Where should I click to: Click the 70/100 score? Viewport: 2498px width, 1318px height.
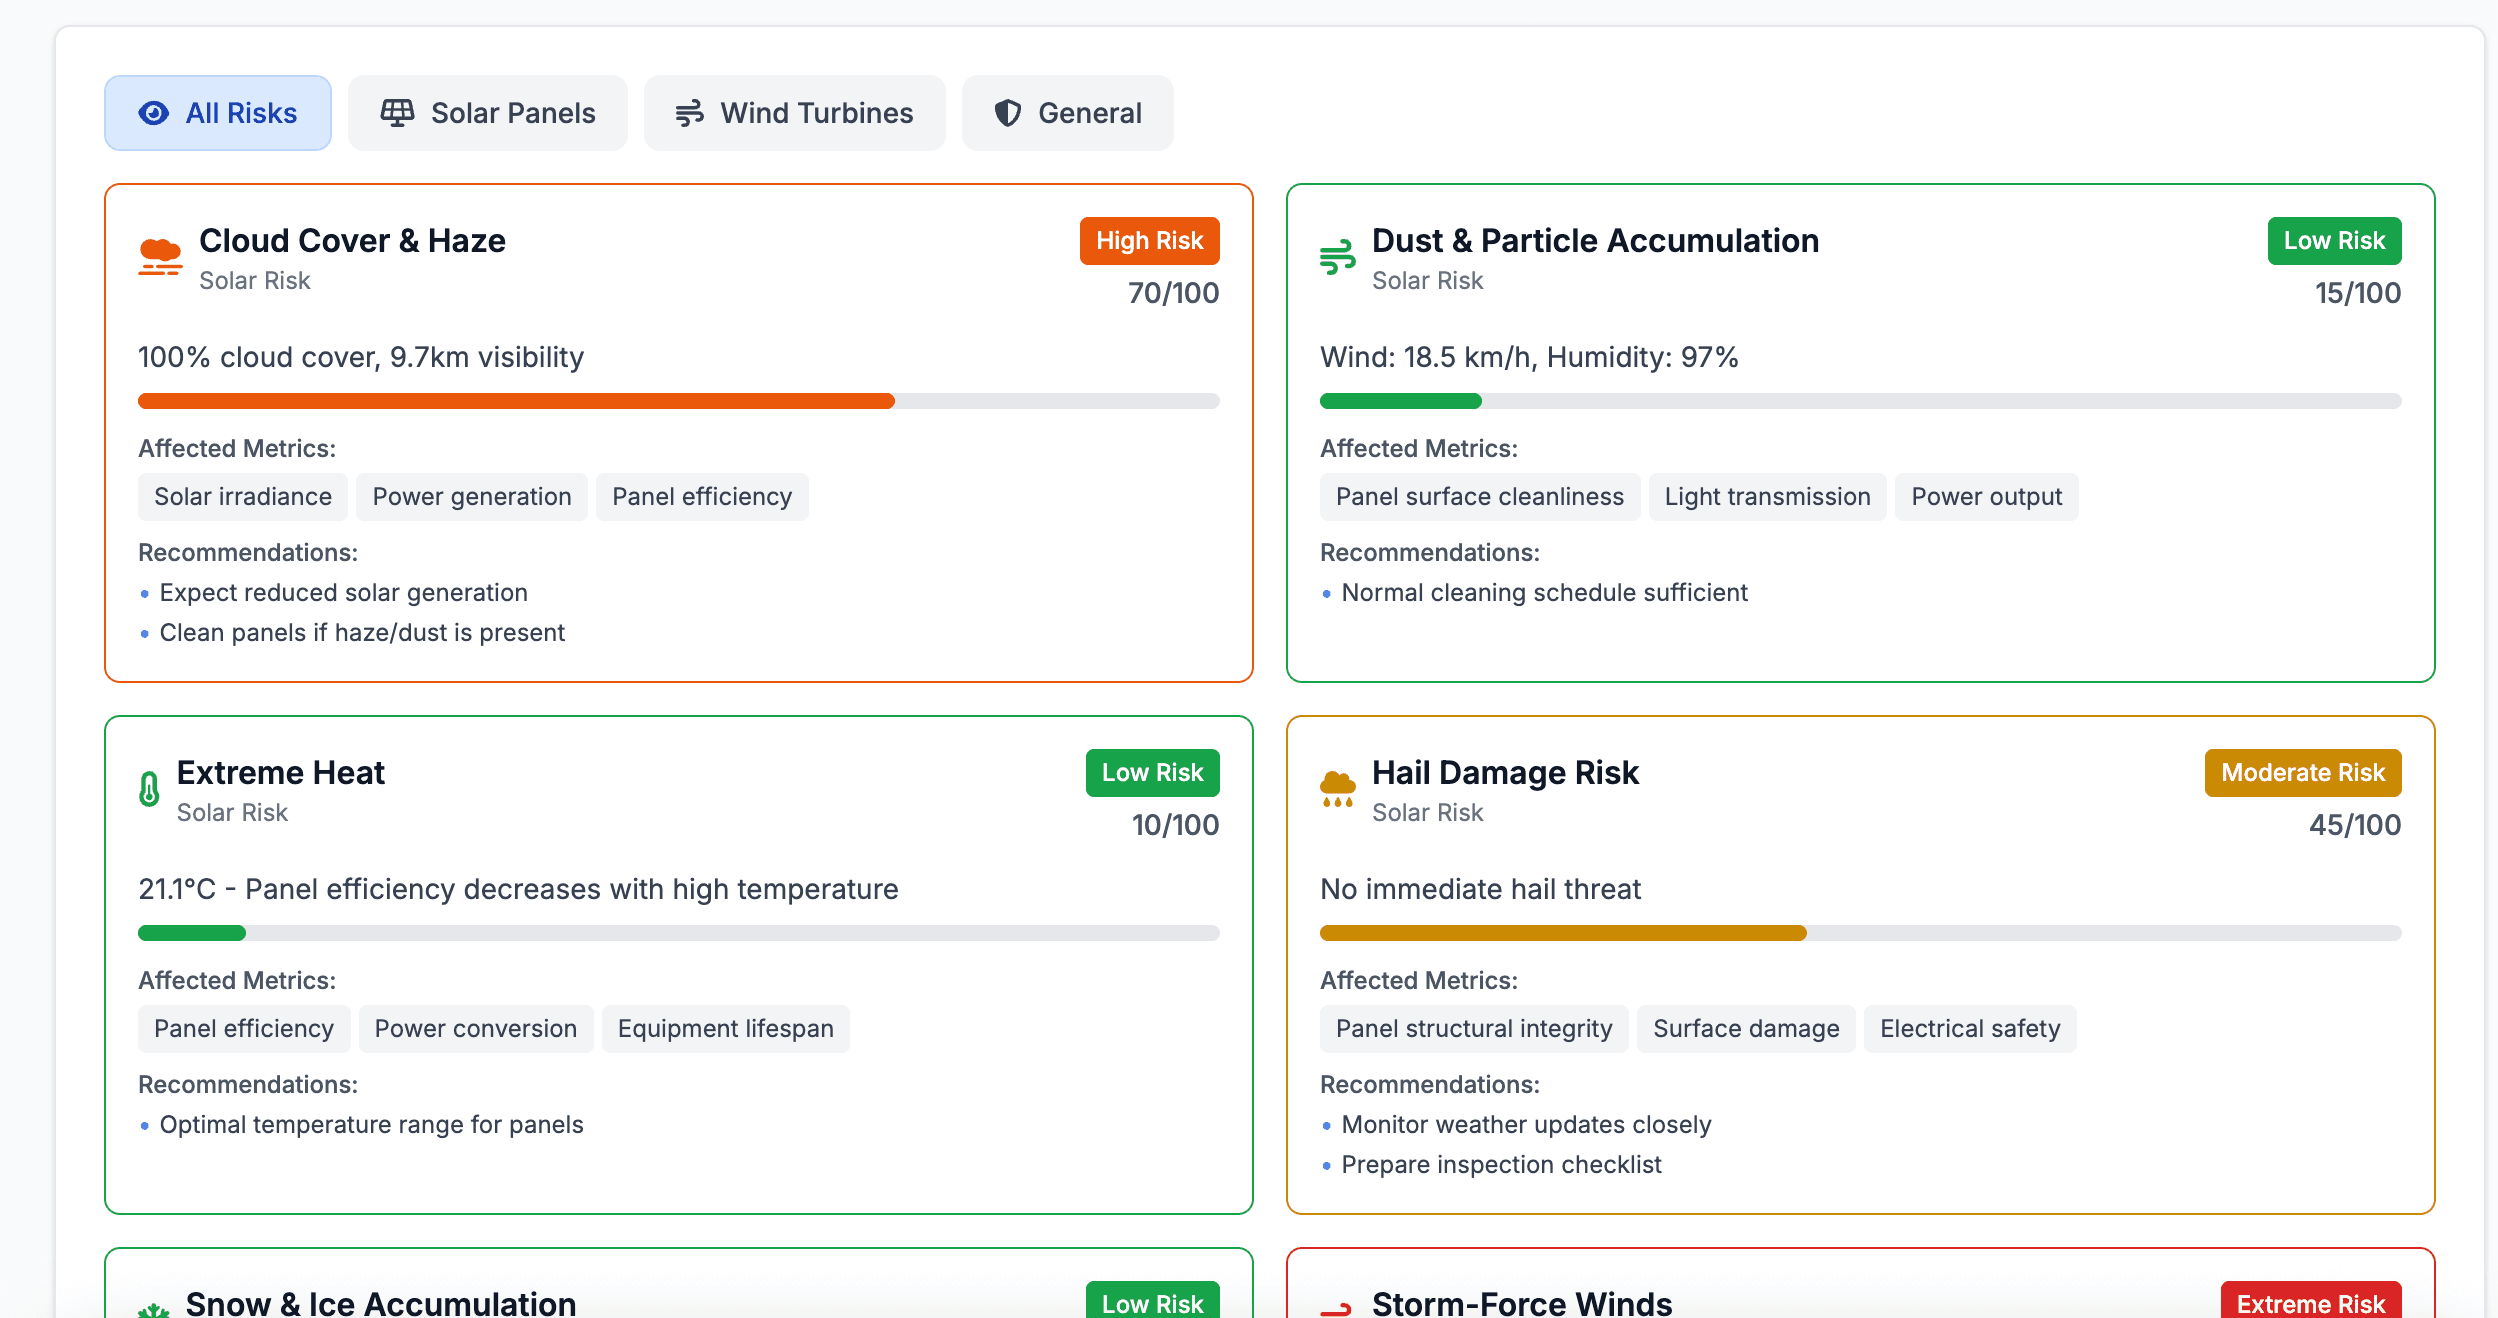(1174, 293)
